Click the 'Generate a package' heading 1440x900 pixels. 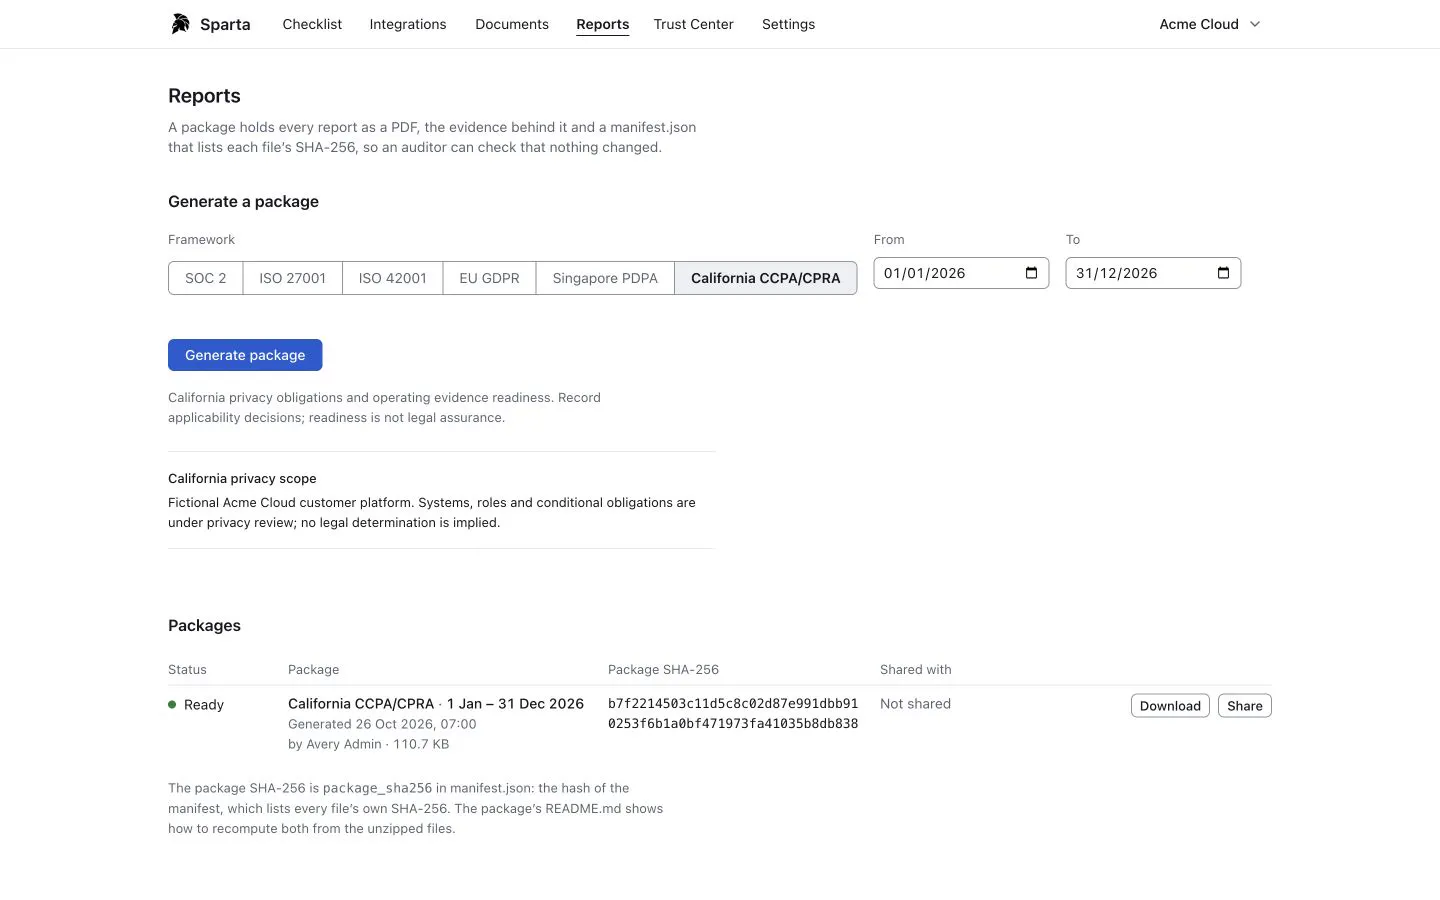point(243,201)
